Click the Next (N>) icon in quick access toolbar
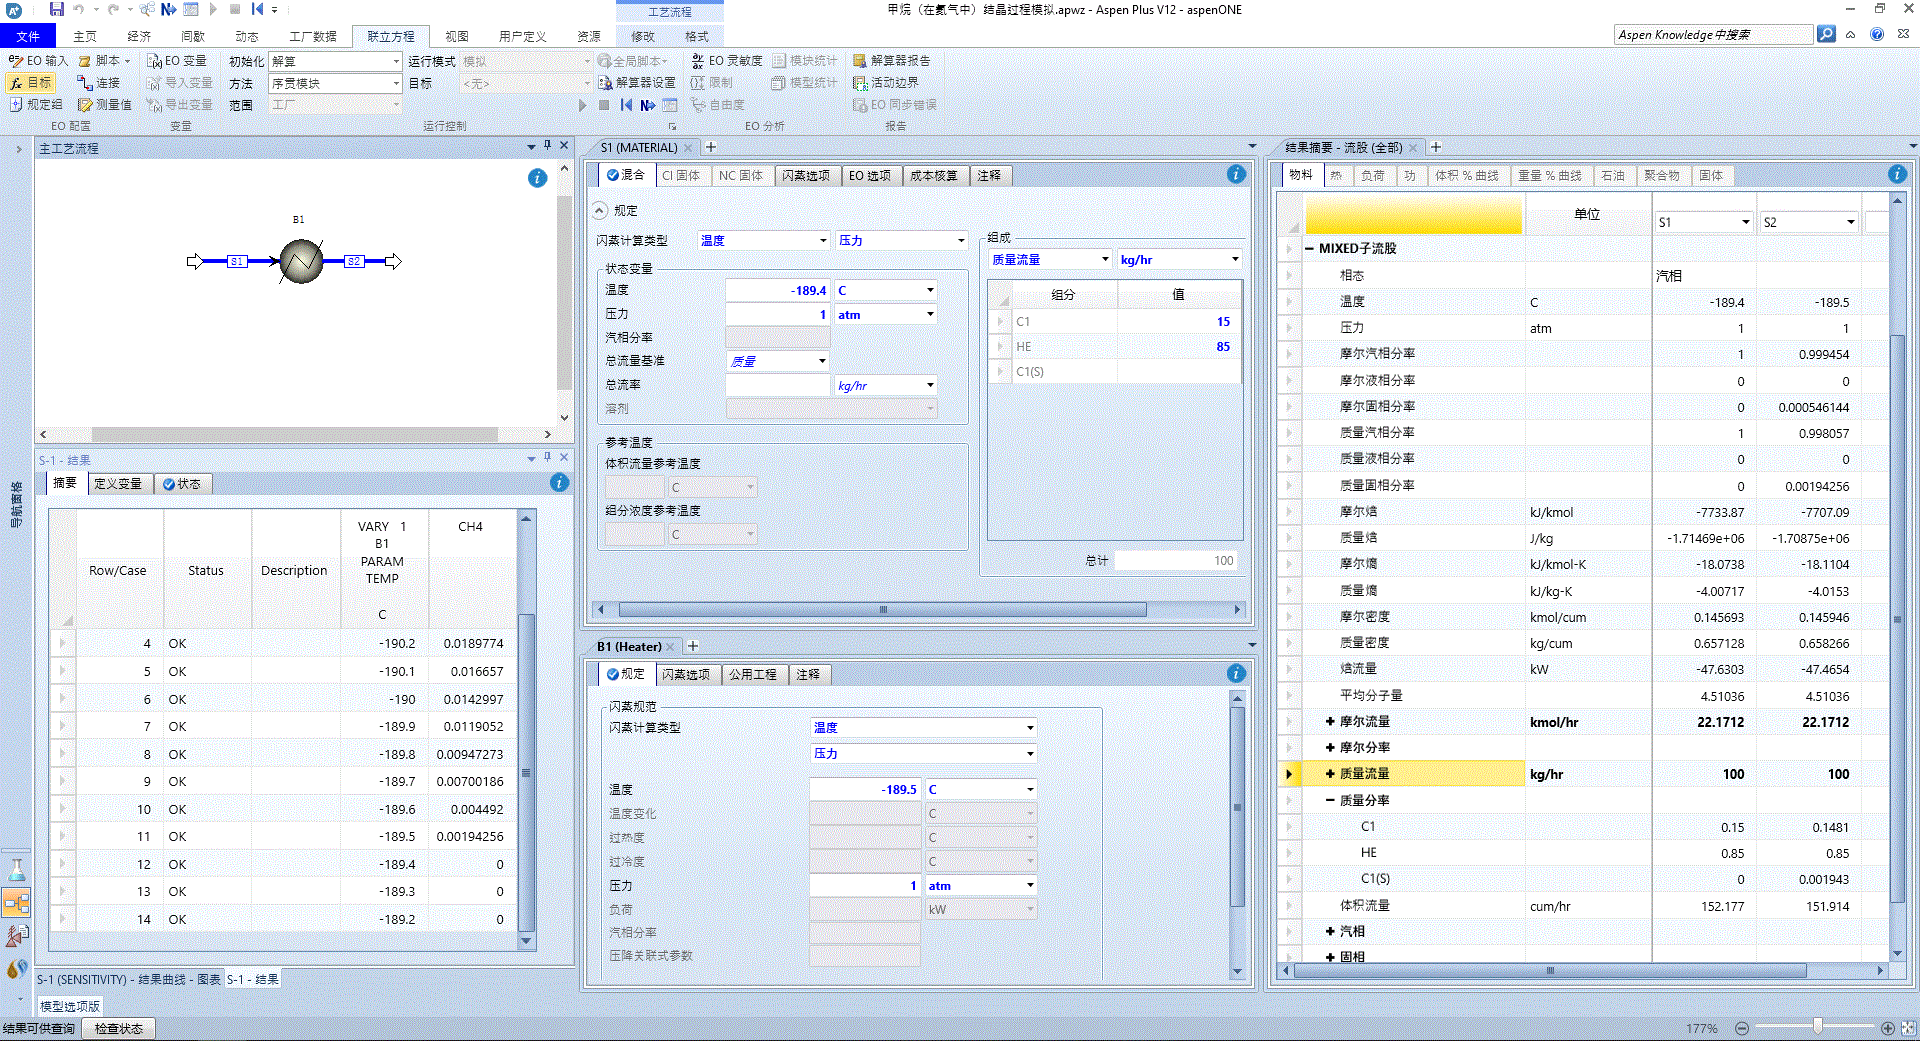 [x=168, y=9]
